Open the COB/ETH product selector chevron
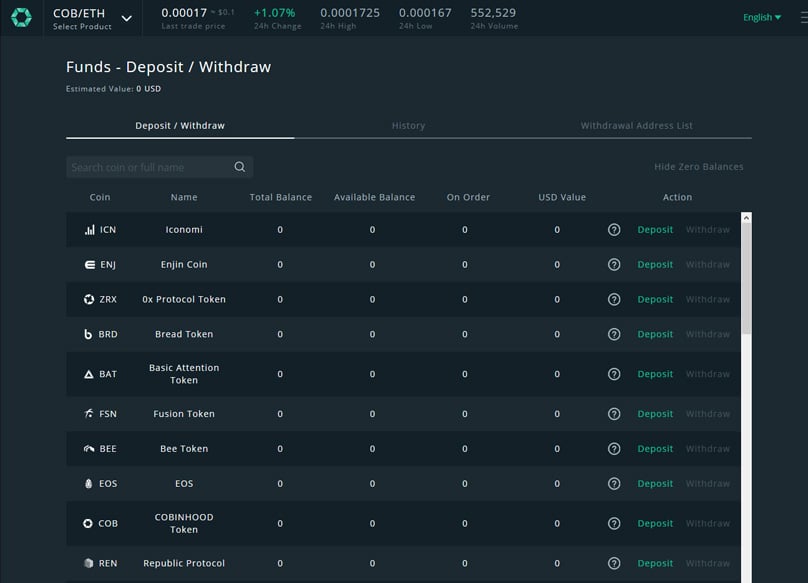The height and width of the screenshot is (583, 808). click(126, 19)
